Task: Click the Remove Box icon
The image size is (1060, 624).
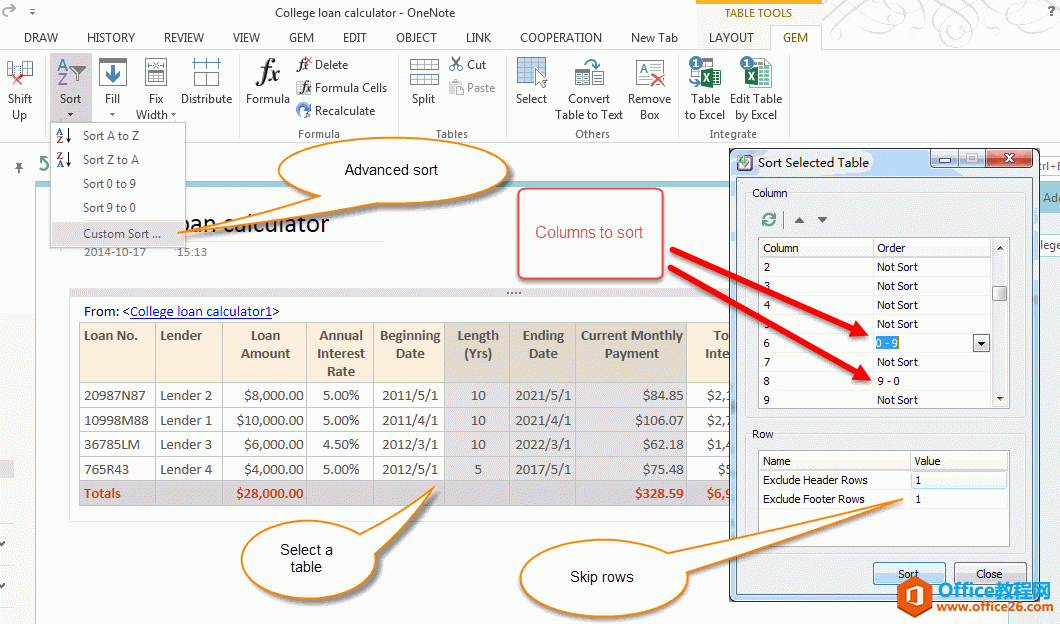Action: (650, 74)
